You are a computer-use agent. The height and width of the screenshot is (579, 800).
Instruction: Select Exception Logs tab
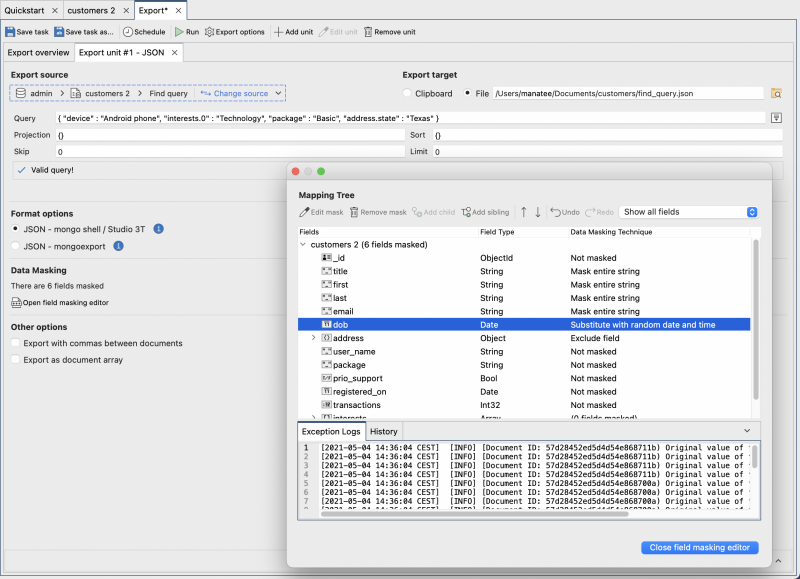click(x=331, y=432)
